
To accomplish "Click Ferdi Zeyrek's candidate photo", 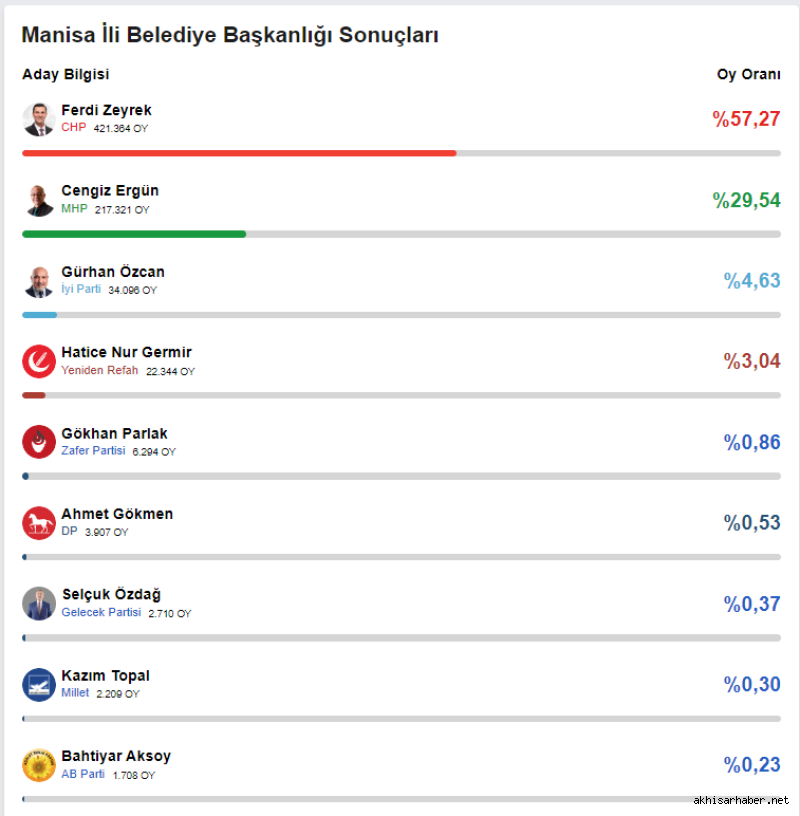I will click(x=39, y=119).
